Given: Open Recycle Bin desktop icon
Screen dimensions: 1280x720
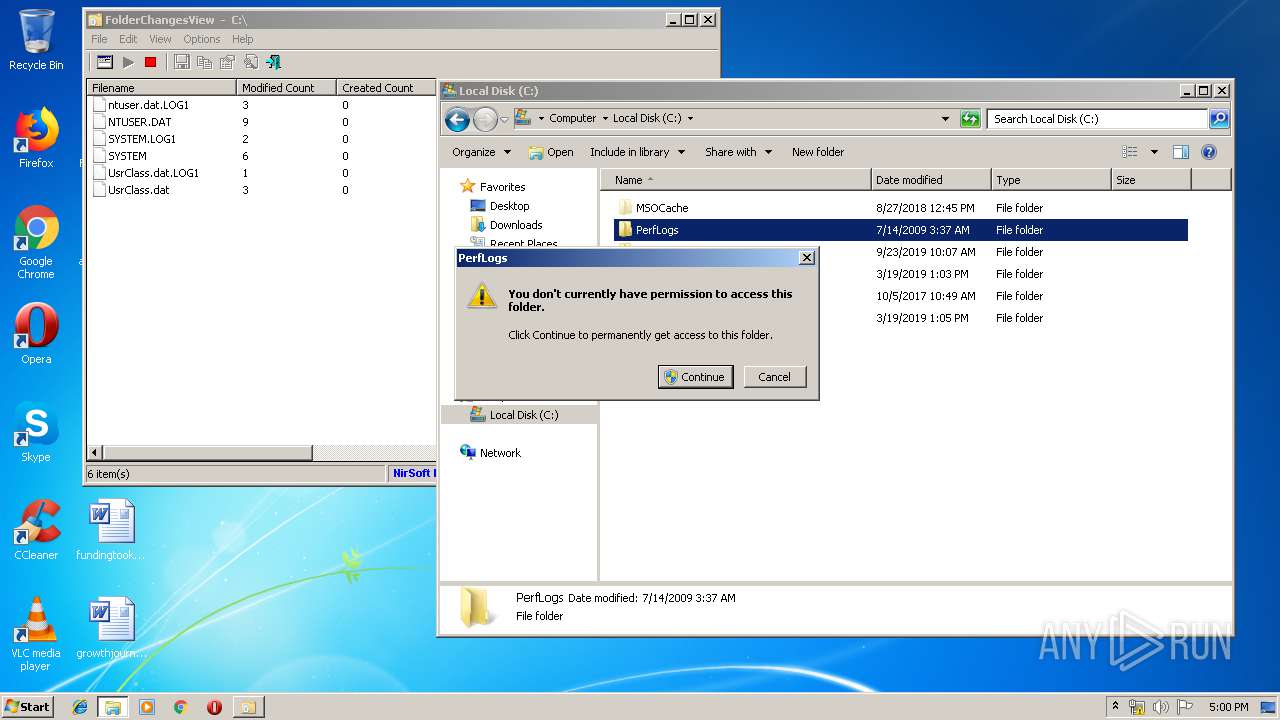Looking at the screenshot, I should coord(36,40).
